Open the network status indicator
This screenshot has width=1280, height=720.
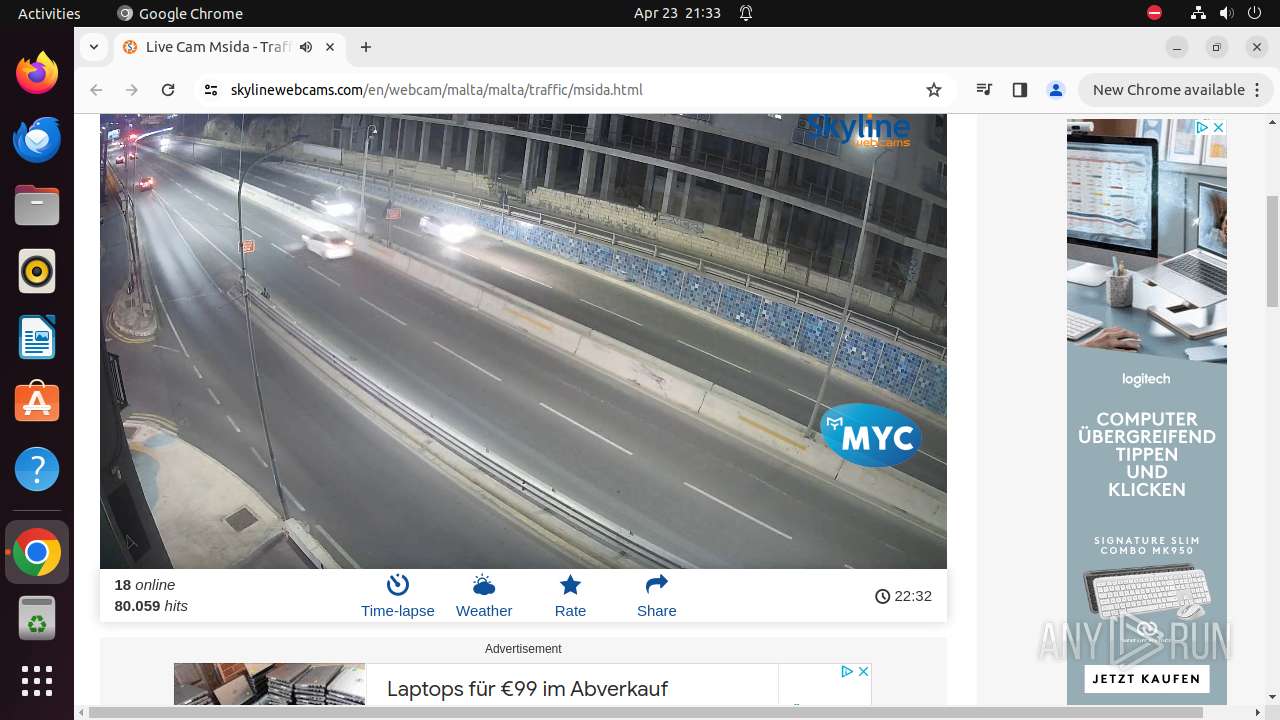1198,13
